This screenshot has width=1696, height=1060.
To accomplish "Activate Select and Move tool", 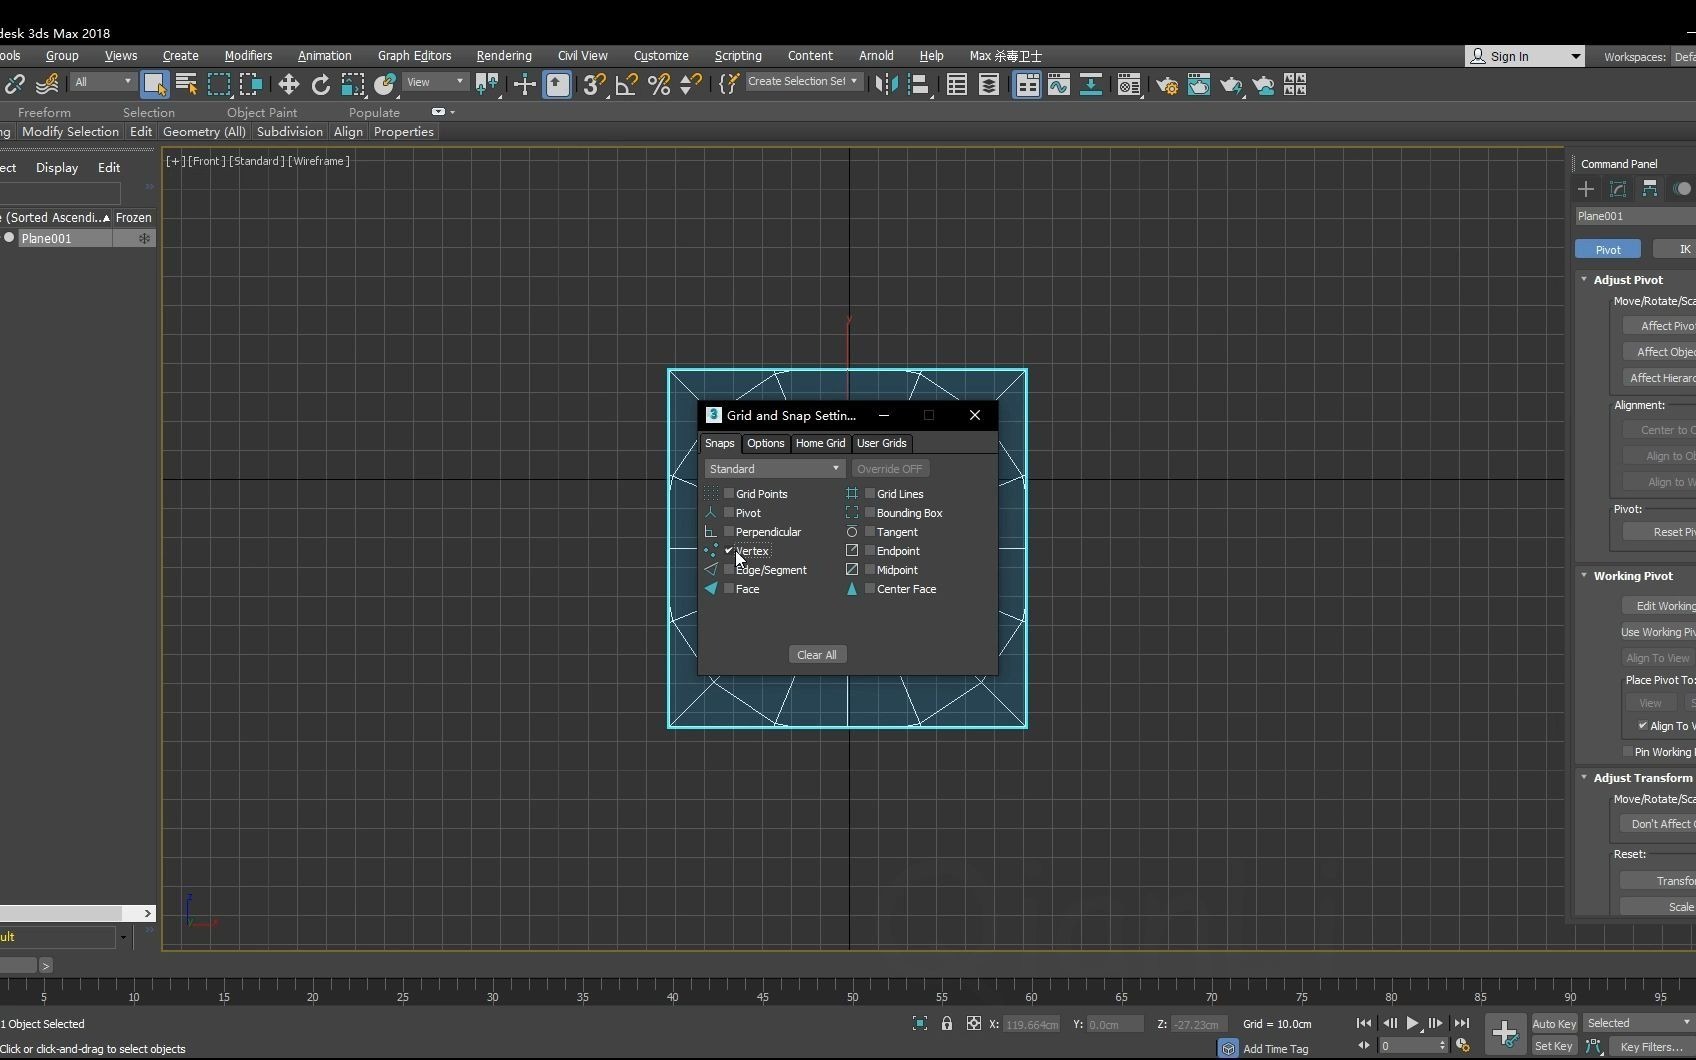I will coord(288,85).
